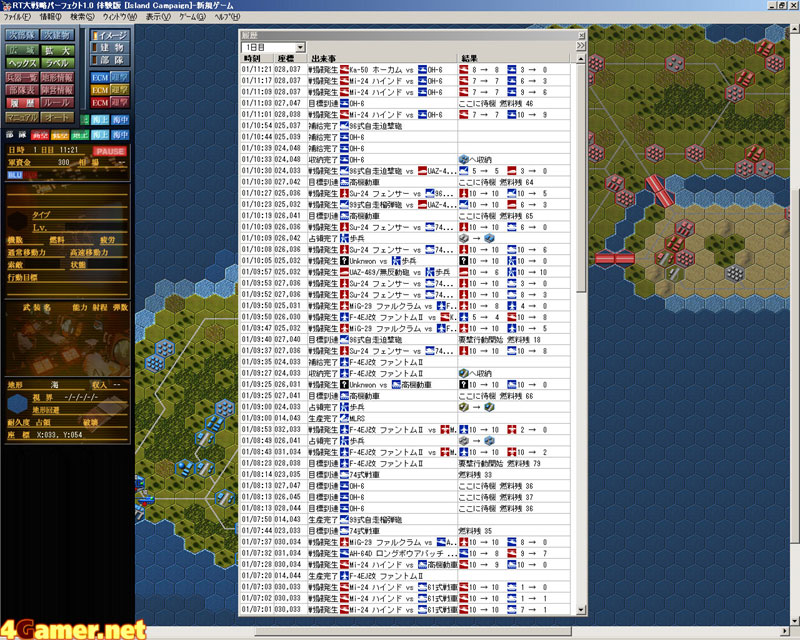The width and height of the screenshot is (800, 640).
Task: Select the 01/07:50 生産完了 99式自走榴弾砲 row
Action: point(406,520)
